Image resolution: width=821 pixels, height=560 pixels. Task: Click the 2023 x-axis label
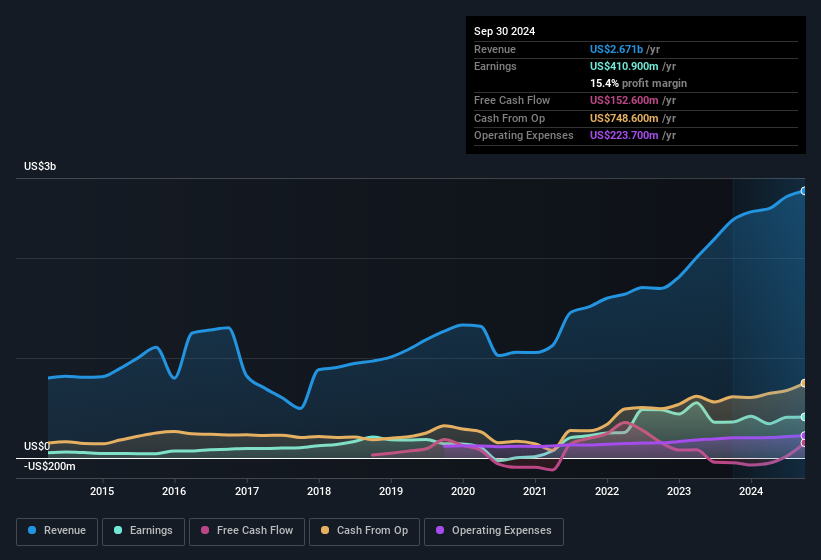coord(679,491)
